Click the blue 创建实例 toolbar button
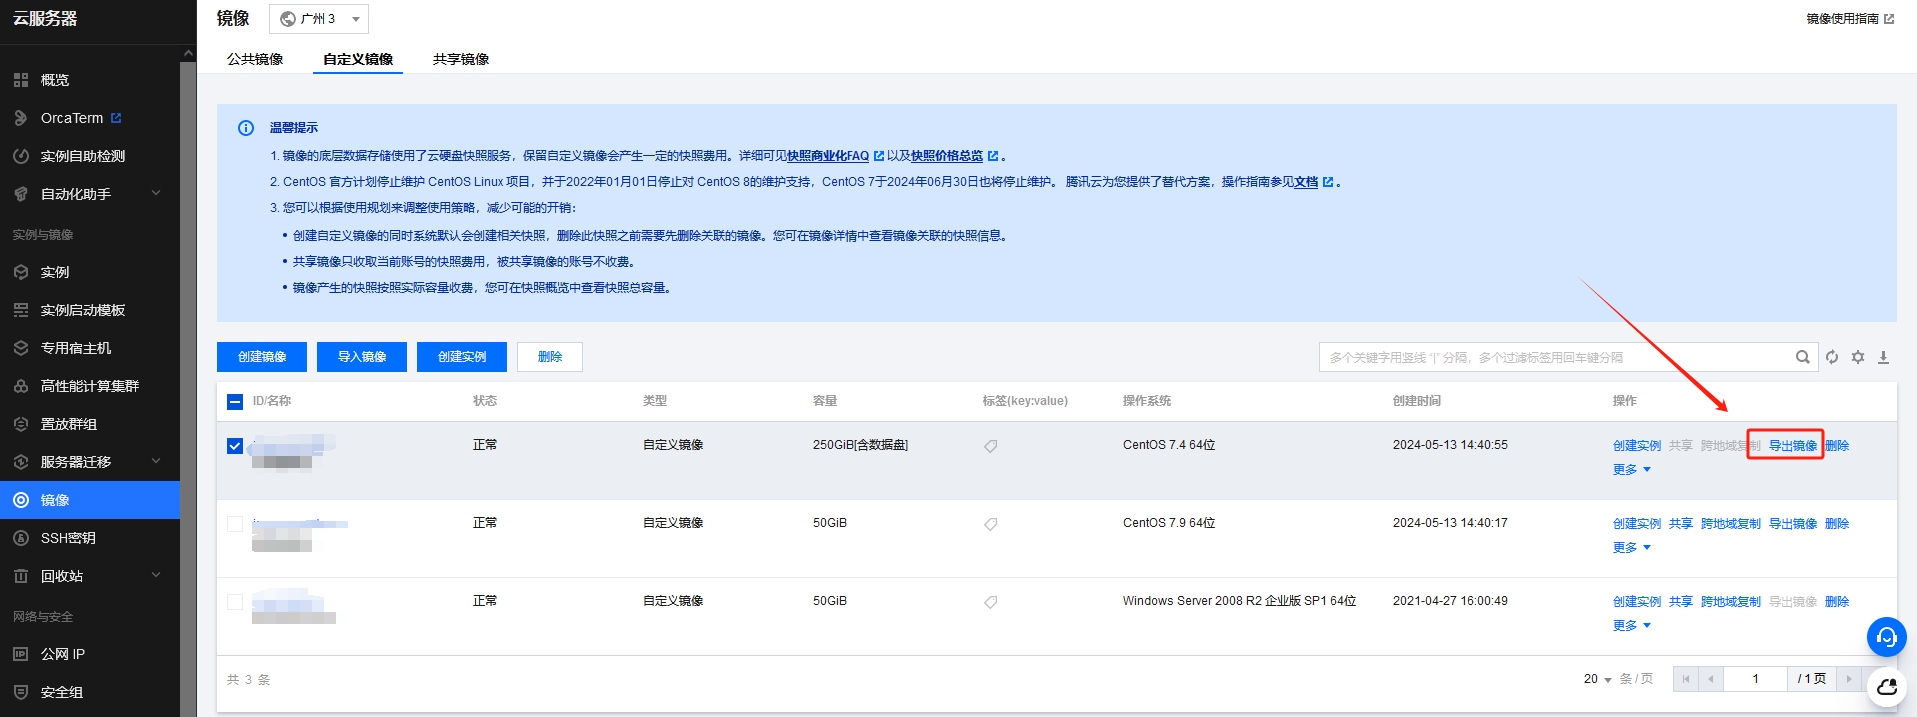The width and height of the screenshot is (1917, 717). [462, 357]
